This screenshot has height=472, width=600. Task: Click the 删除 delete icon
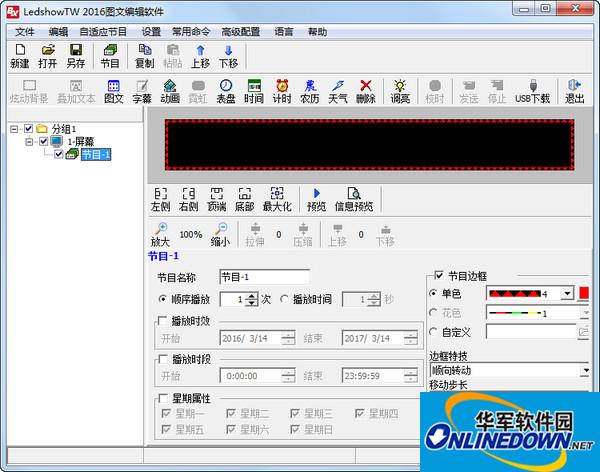point(366,91)
